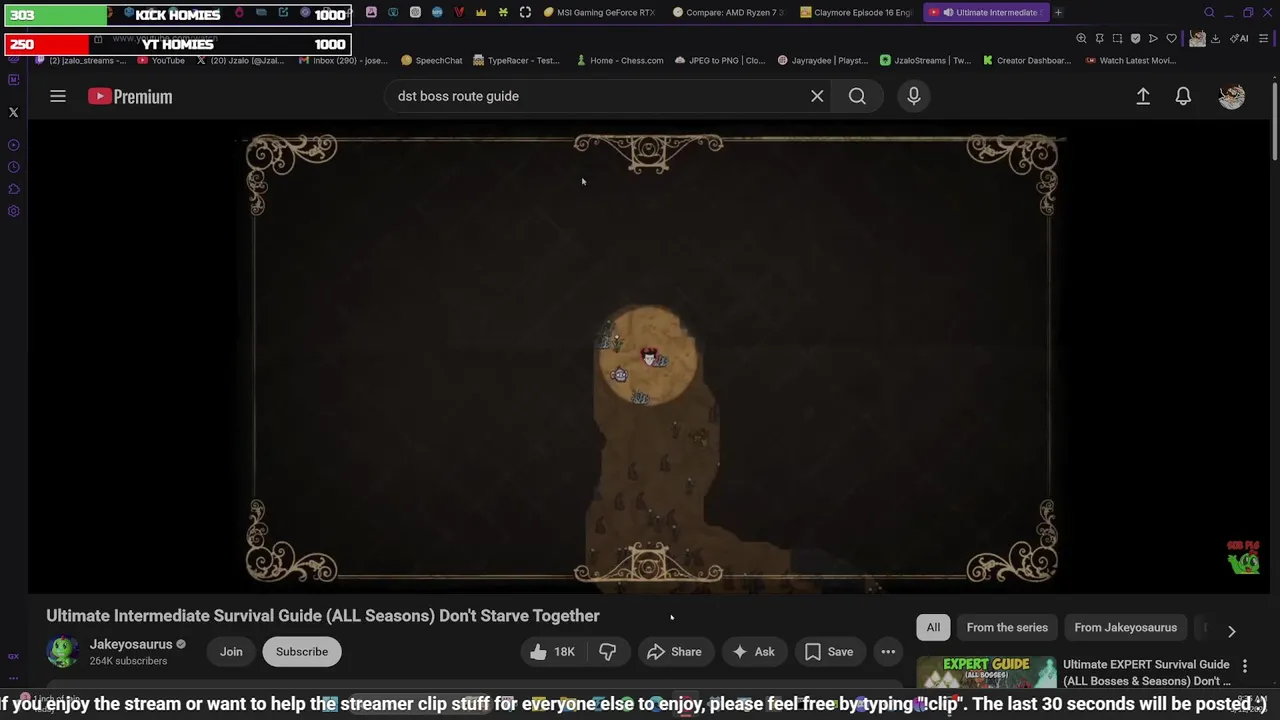The width and height of the screenshot is (1280, 720).
Task: Select the All filter chip
Action: [x=933, y=628]
